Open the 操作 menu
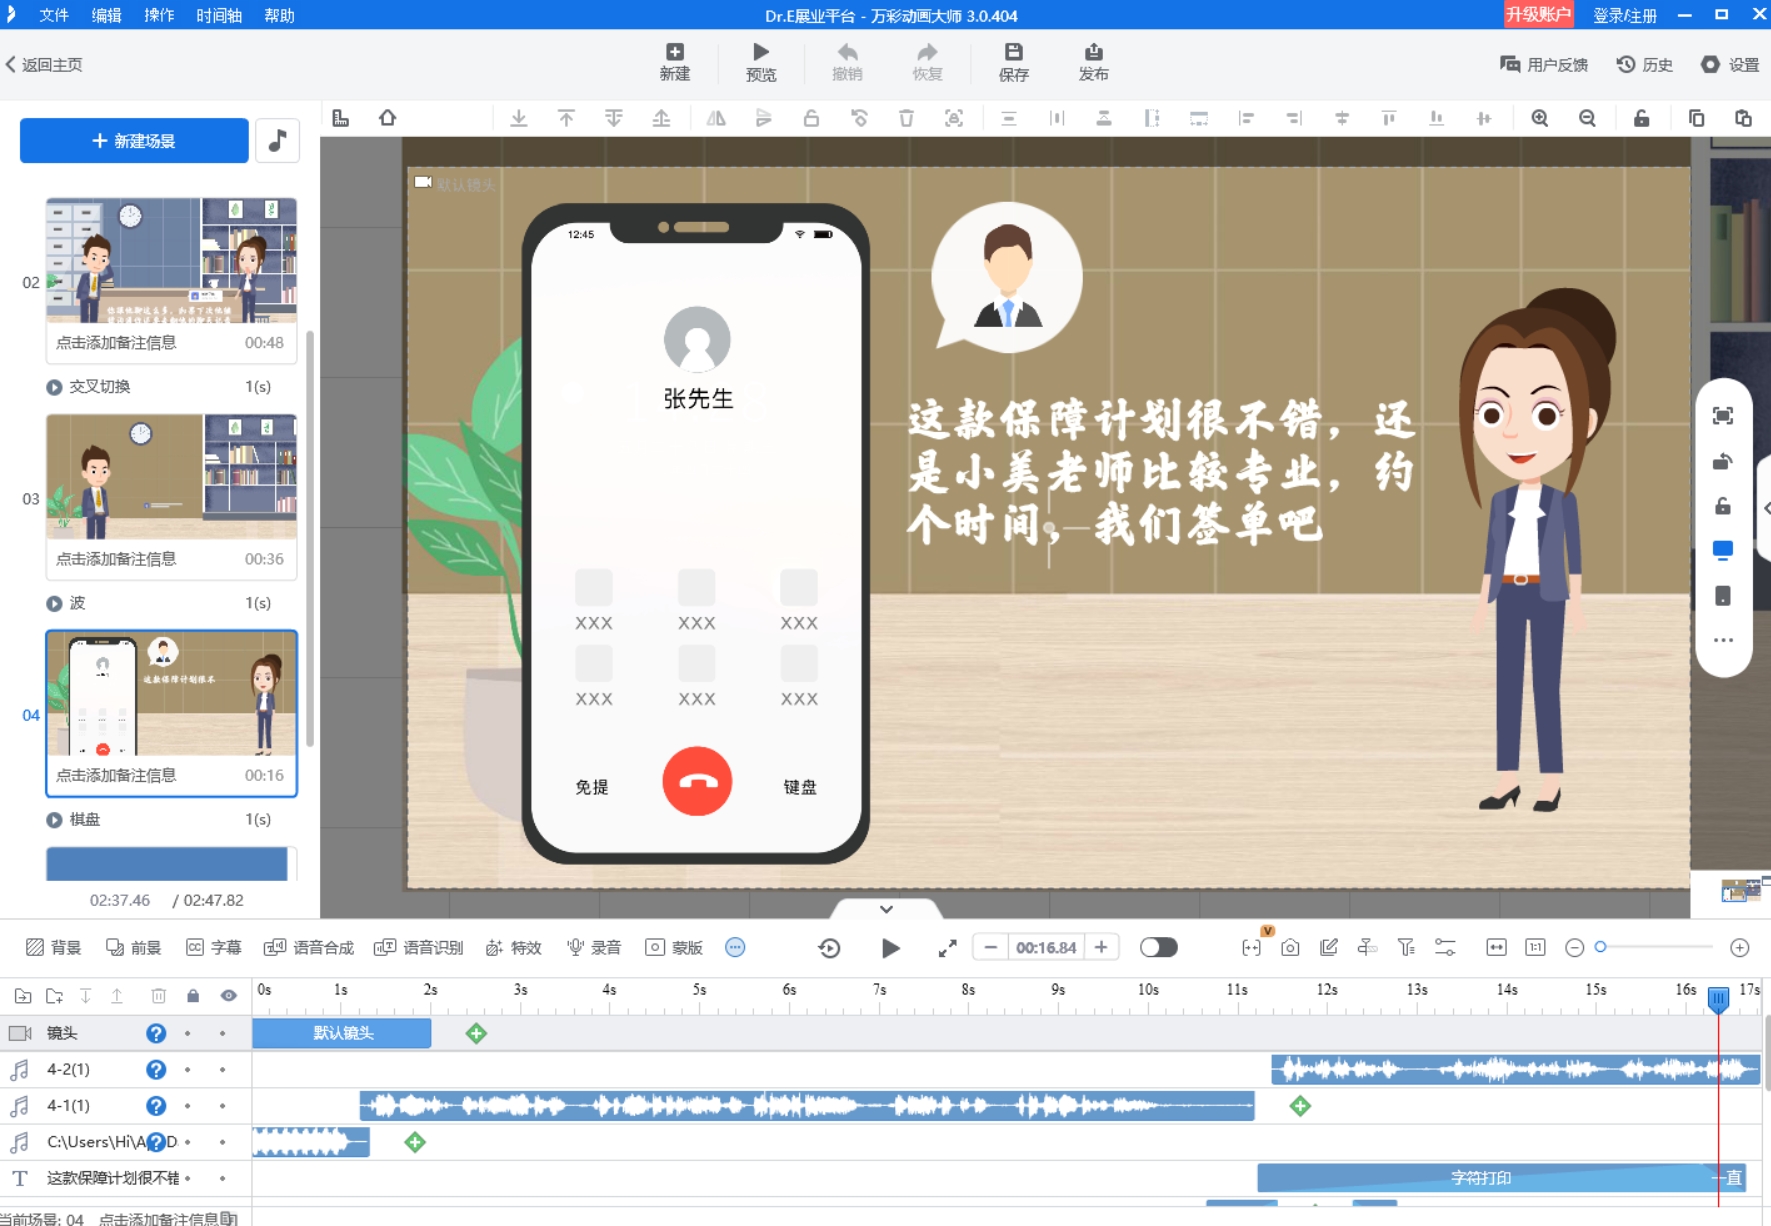Screen dimensions: 1771x1226 pos(159,15)
